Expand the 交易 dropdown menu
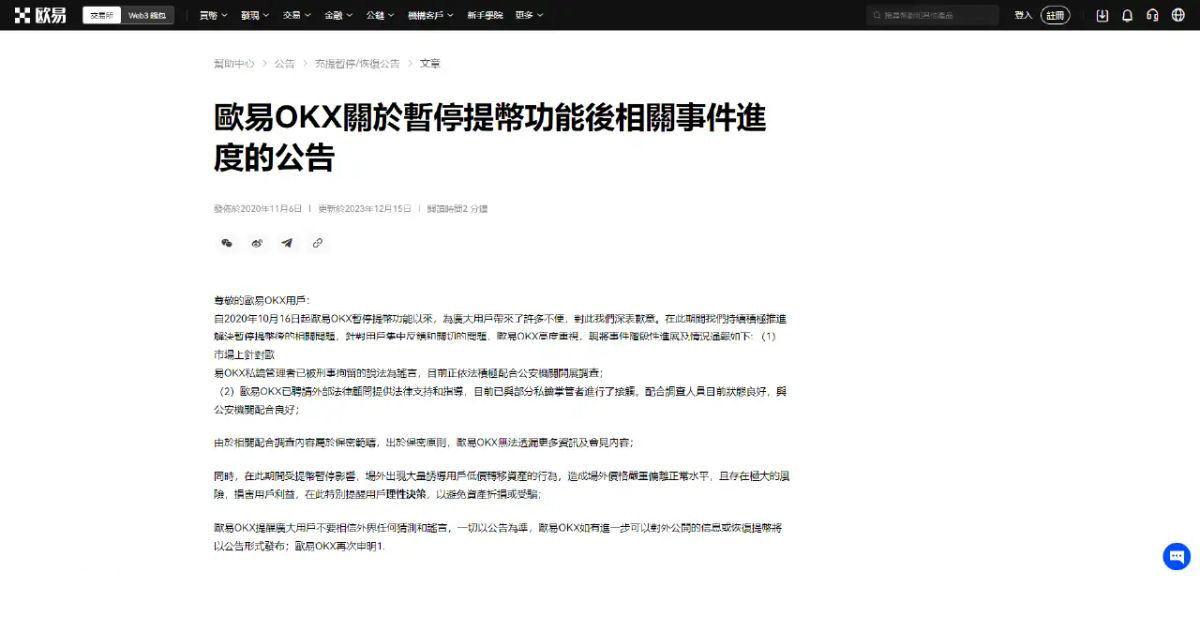The width and height of the screenshot is (1200, 617). [296, 15]
